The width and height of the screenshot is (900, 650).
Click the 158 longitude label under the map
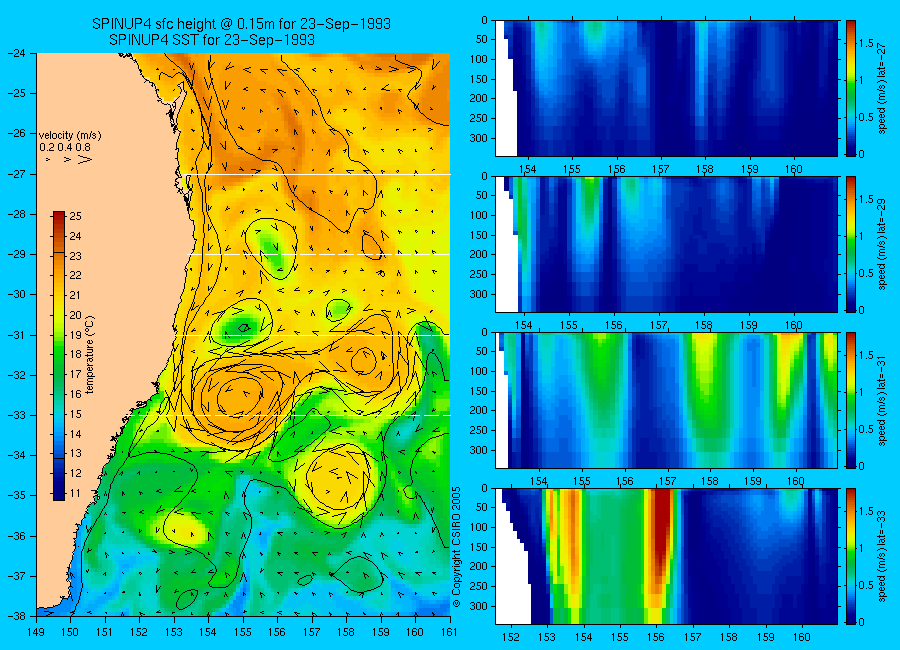pos(346,632)
